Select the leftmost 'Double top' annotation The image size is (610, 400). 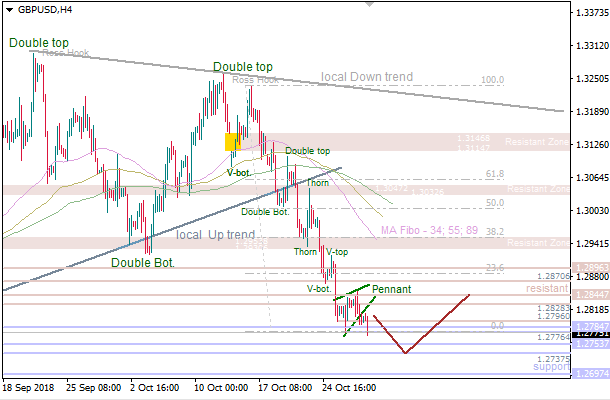pyautogui.click(x=39, y=43)
